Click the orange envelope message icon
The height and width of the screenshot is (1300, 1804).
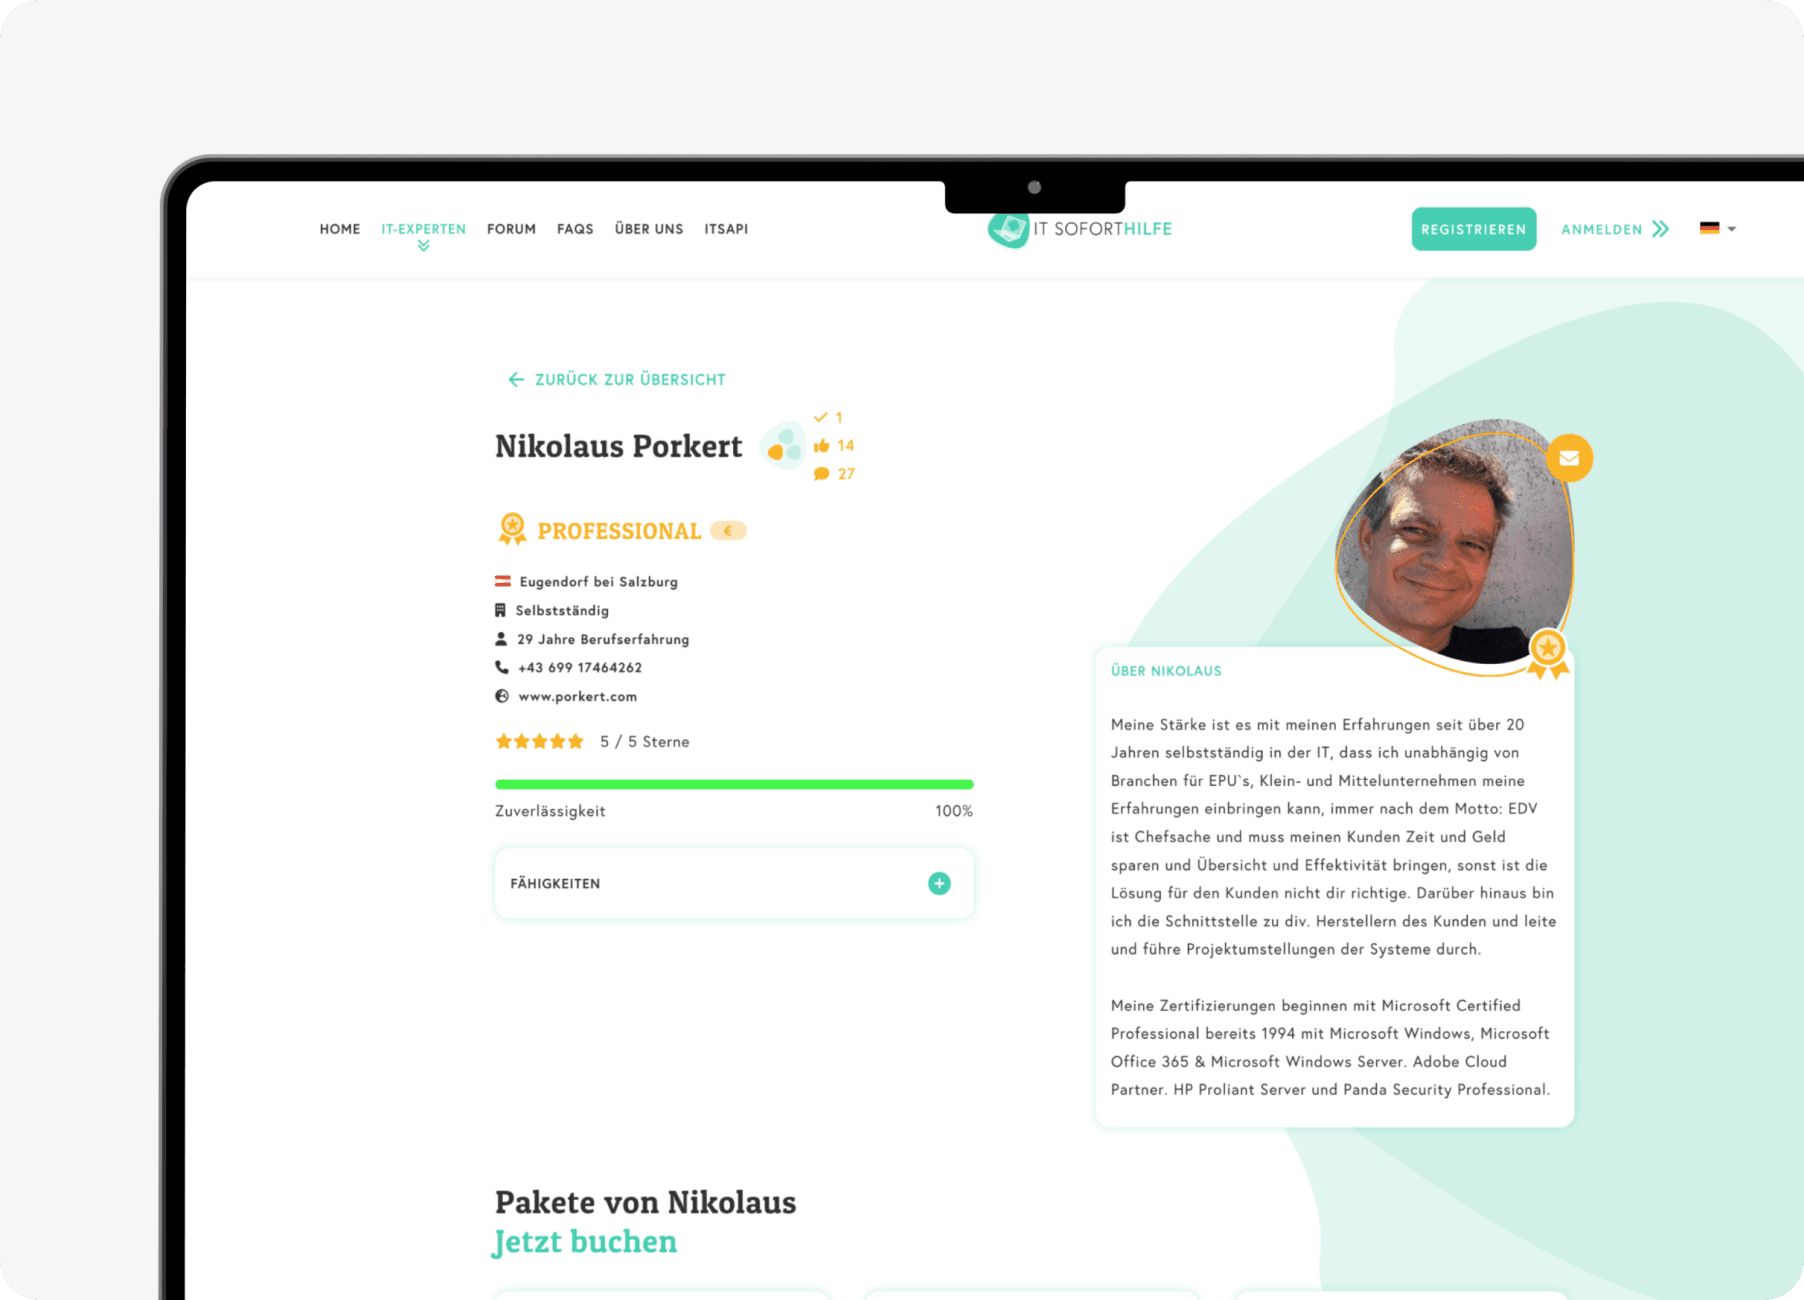tap(1569, 458)
